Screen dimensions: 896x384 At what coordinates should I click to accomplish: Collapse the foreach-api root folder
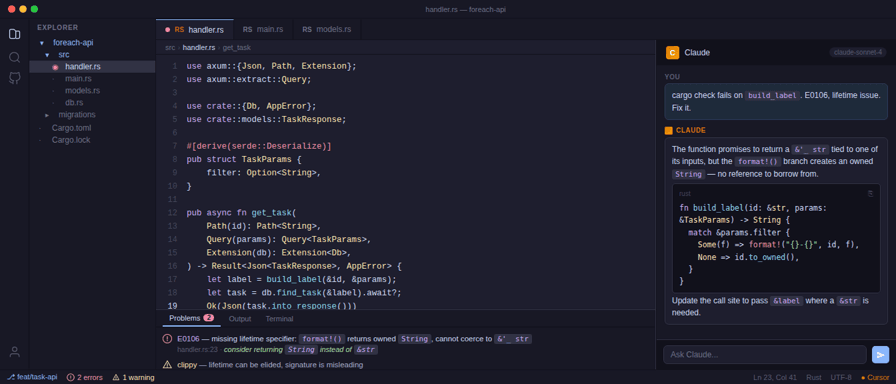[x=42, y=43]
